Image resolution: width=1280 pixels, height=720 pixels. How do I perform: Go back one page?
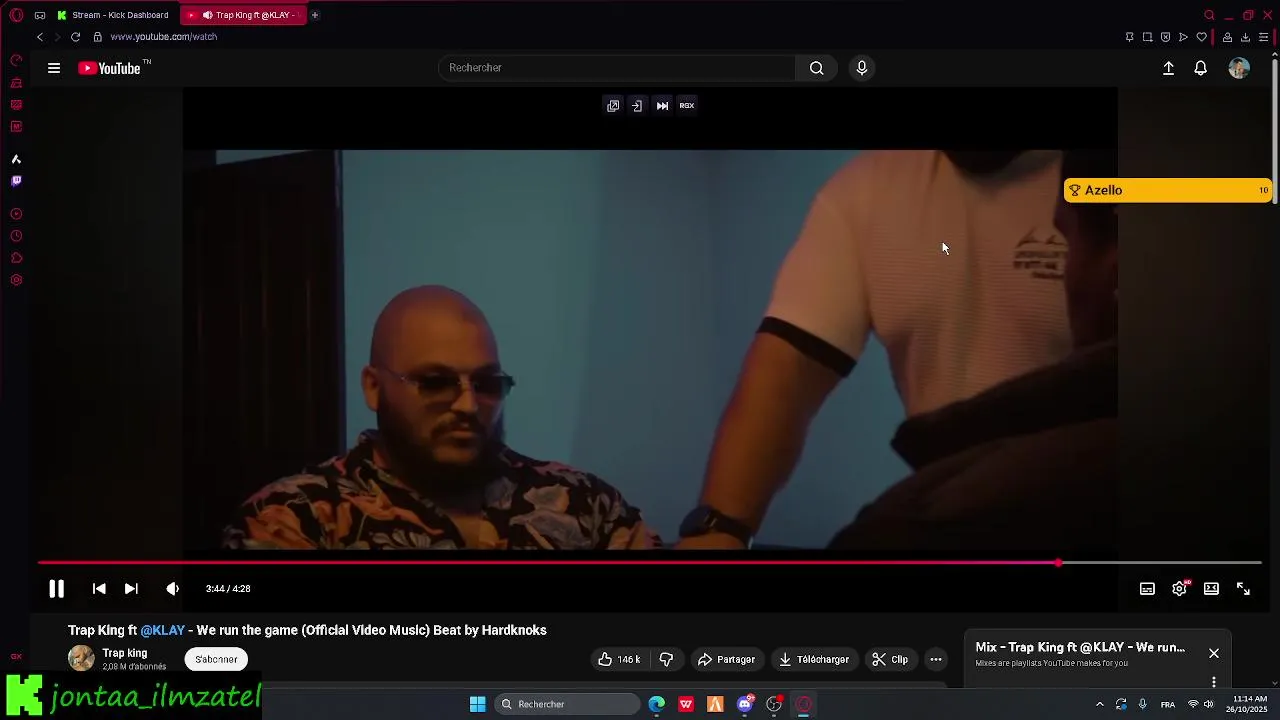point(40,37)
